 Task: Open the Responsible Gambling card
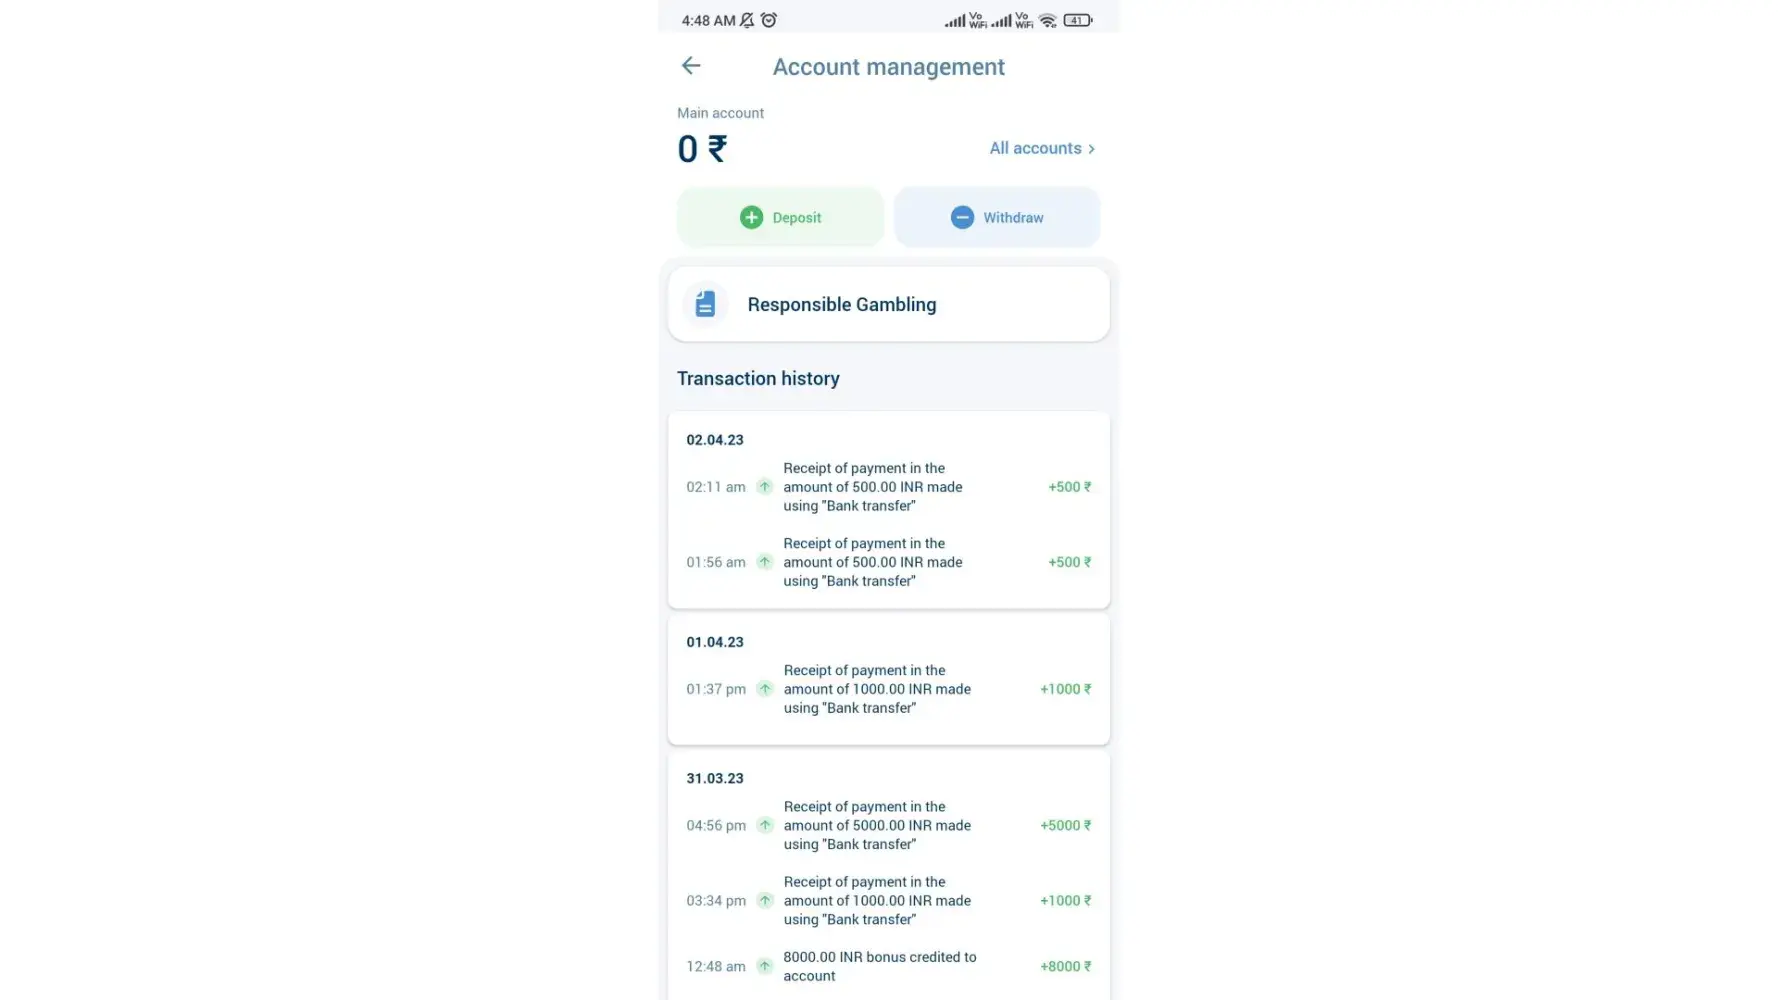click(888, 304)
